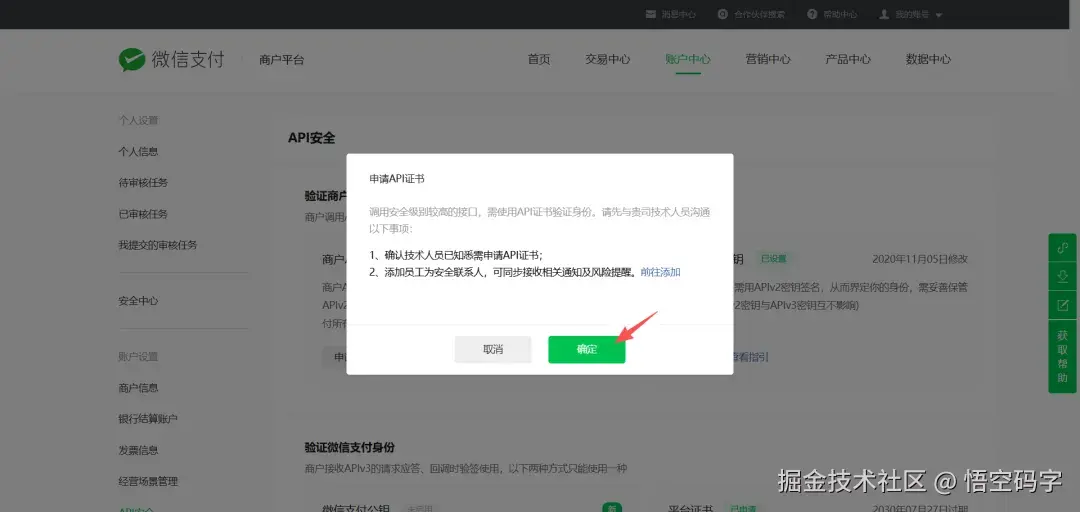
Task: Switch to the 产品中心 tab
Action: 848,59
